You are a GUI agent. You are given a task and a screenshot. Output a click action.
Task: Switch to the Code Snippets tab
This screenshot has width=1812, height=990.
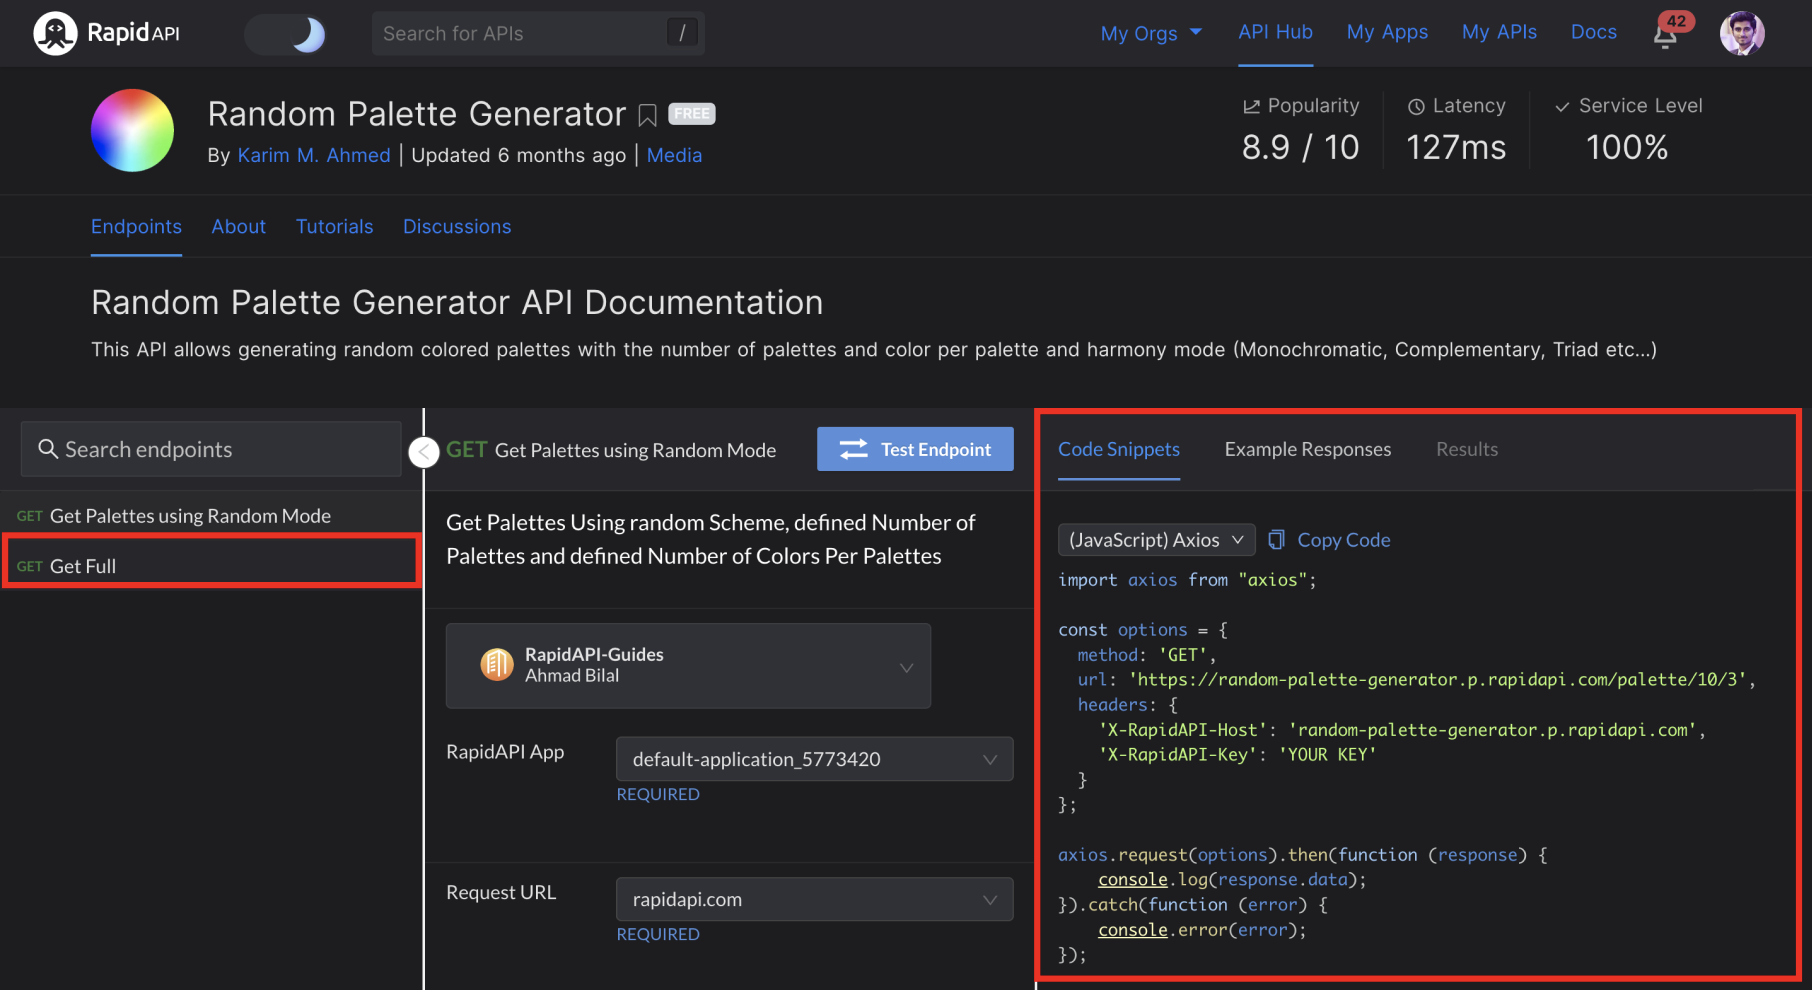pos(1119,449)
